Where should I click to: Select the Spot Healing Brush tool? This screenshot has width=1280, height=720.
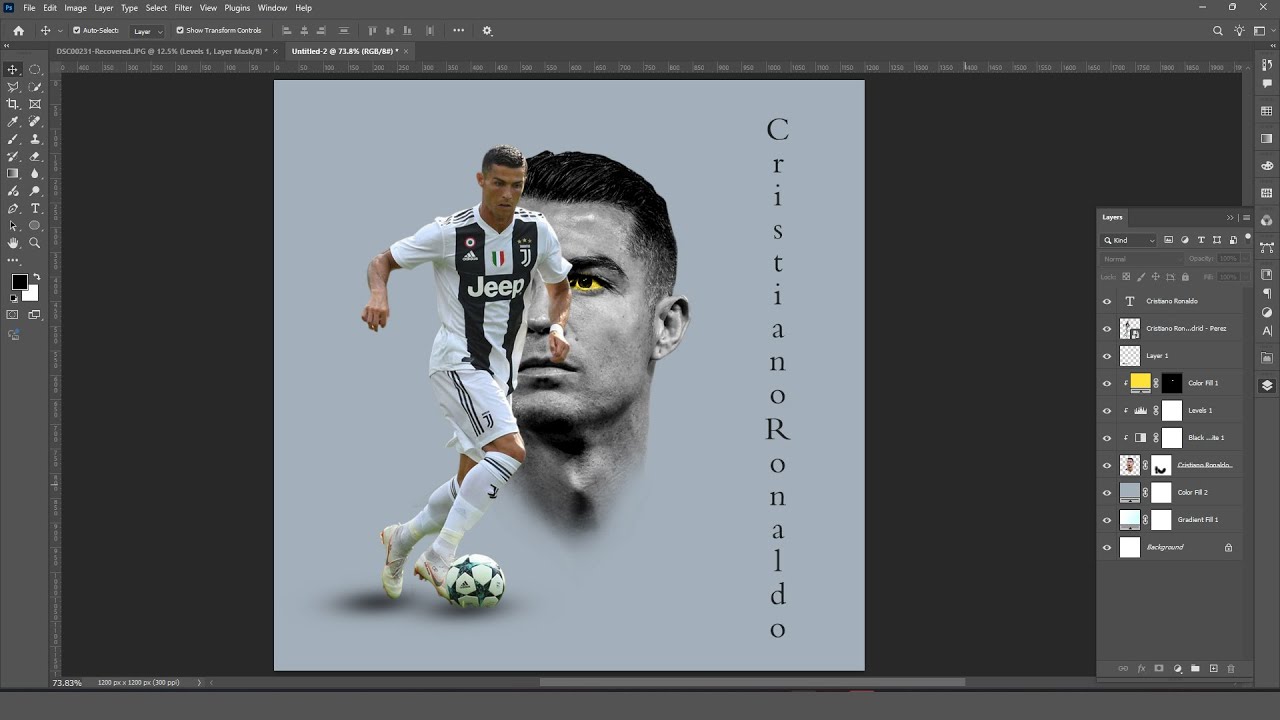35,121
